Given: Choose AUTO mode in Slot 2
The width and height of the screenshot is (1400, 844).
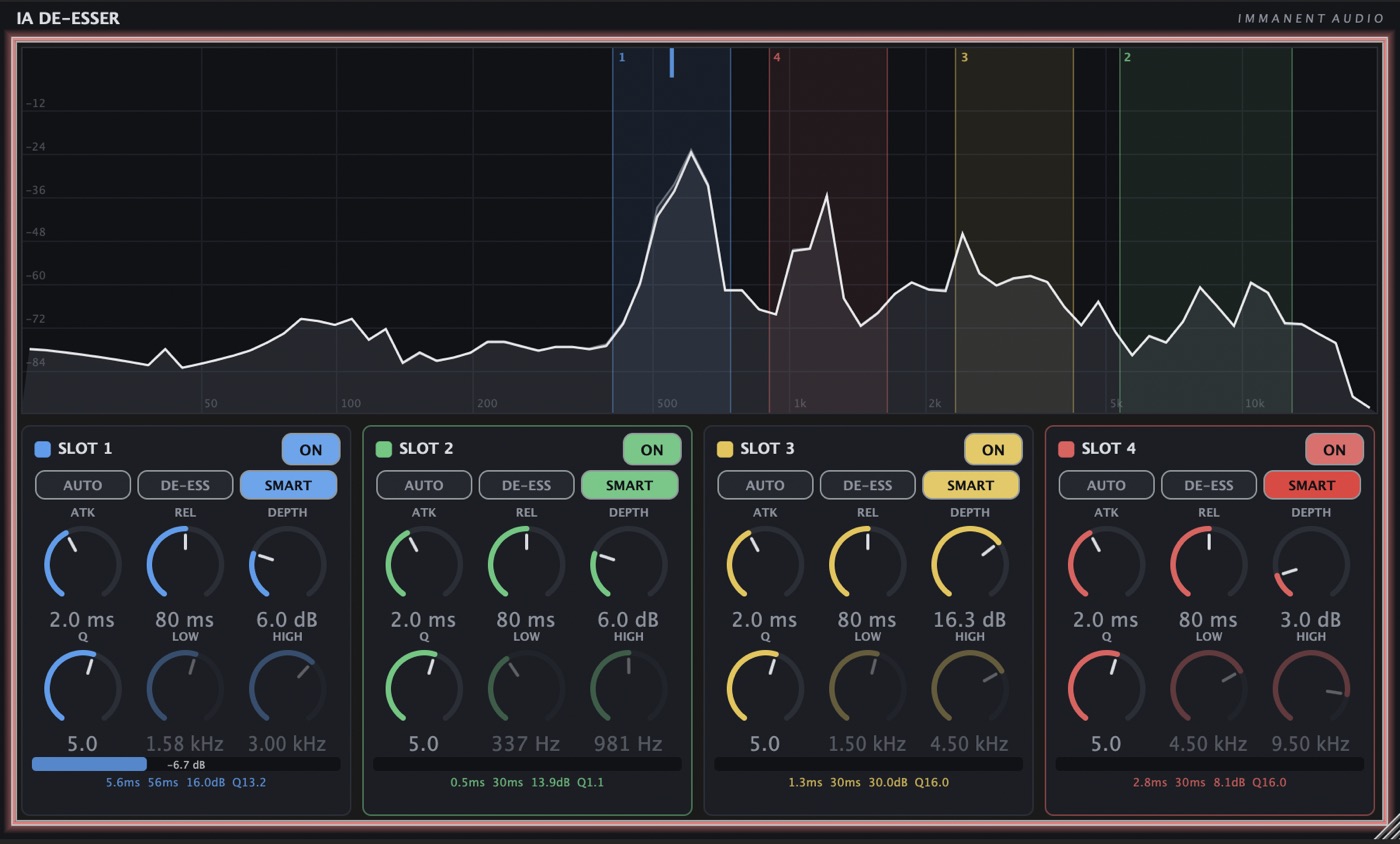Looking at the screenshot, I should tap(424, 485).
